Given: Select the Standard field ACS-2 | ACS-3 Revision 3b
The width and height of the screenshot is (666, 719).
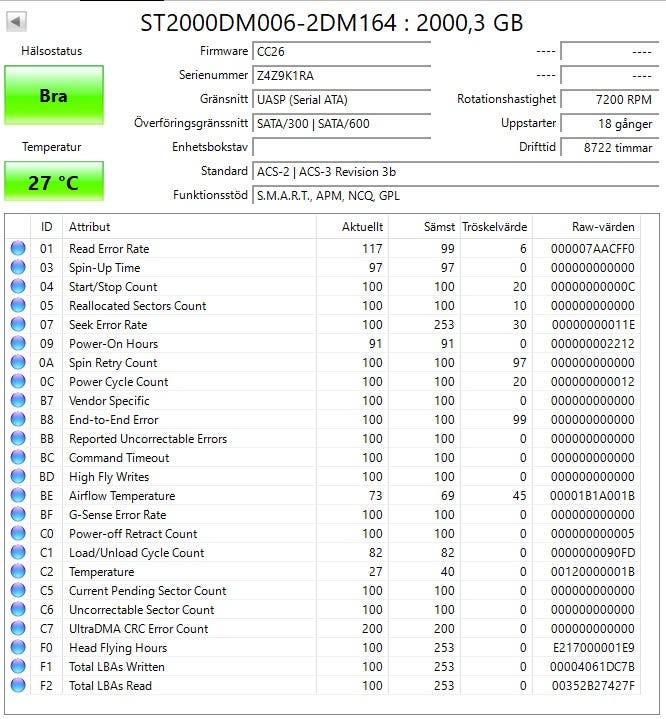Looking at the screenshot, I should (455, 171).
